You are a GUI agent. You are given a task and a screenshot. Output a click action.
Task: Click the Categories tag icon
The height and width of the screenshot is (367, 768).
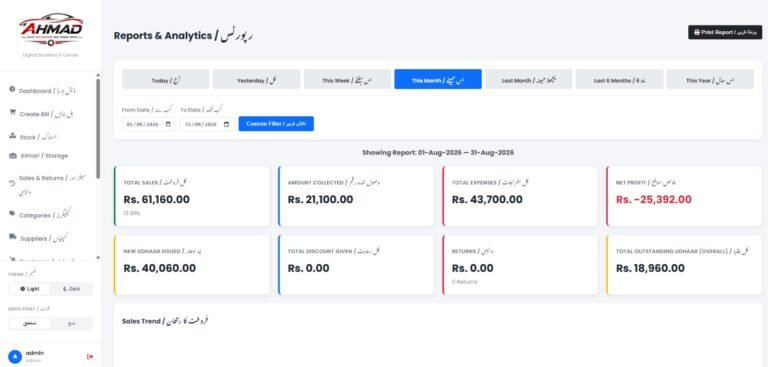pos(12,214)
